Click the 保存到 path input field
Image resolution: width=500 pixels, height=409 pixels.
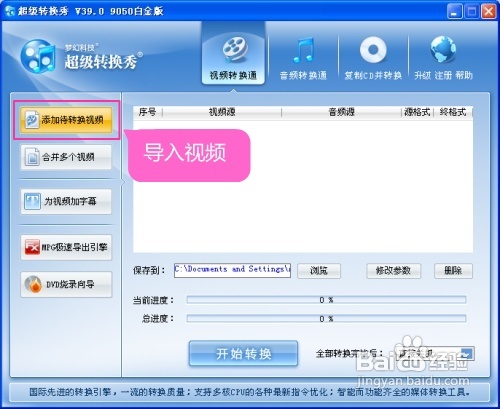tap(232, 270)
